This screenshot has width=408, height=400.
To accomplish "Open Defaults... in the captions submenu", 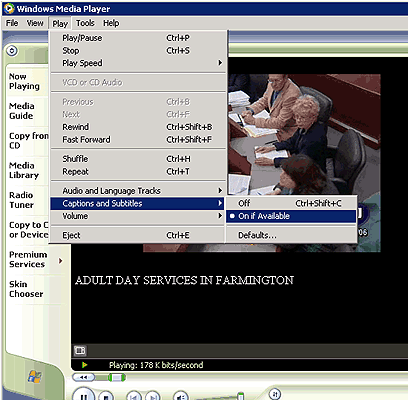I will [x=291, y=235].
